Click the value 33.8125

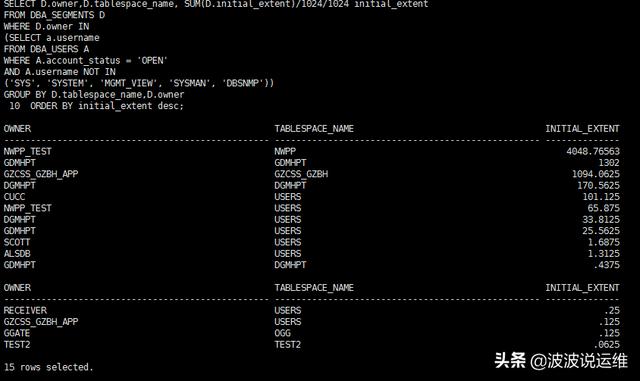[x=601, y=220]
